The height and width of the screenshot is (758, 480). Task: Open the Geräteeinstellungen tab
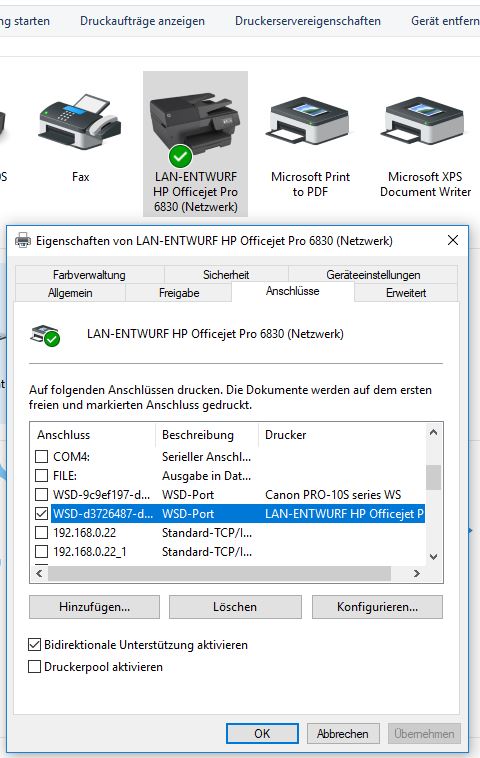pyautogui.click(x=373, y=275)
